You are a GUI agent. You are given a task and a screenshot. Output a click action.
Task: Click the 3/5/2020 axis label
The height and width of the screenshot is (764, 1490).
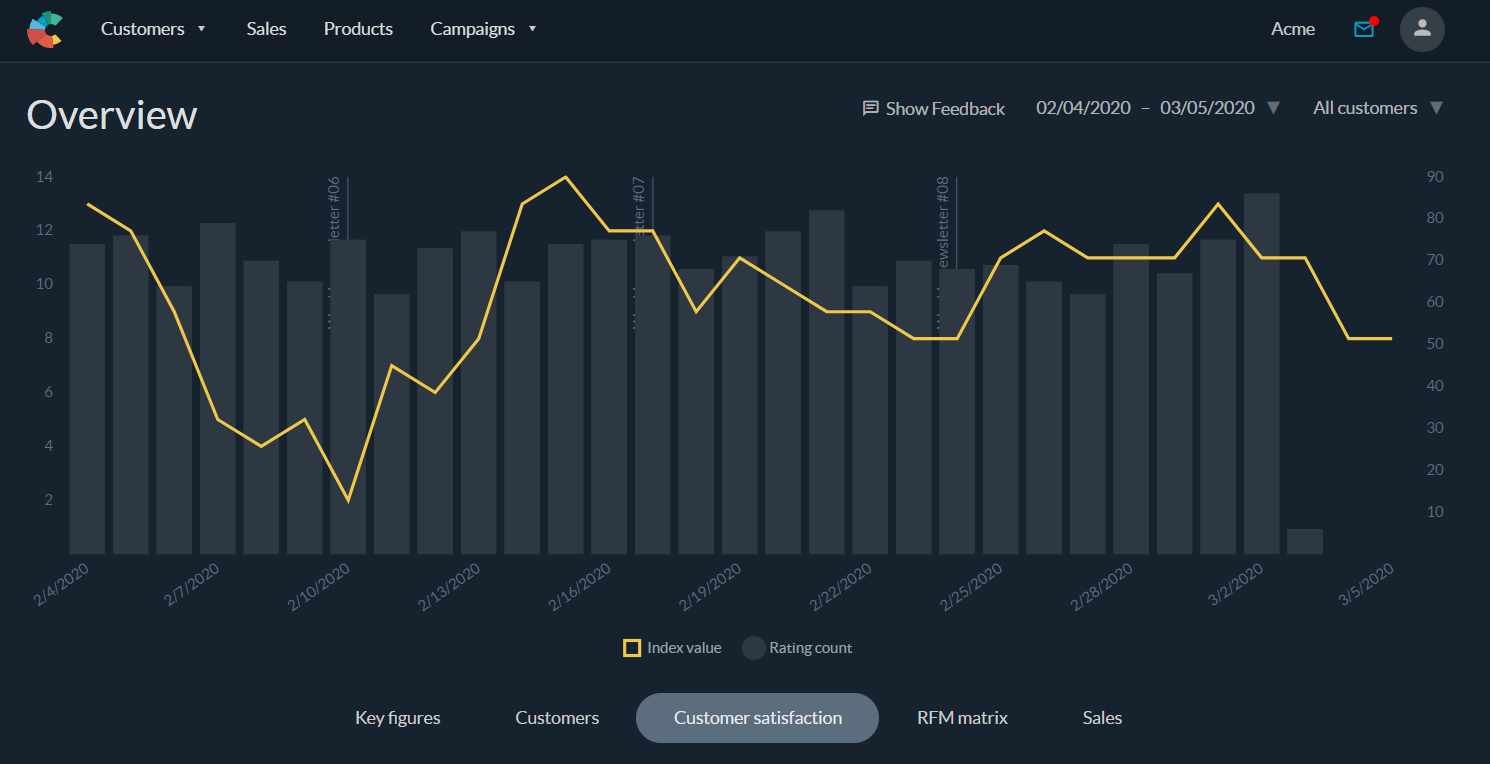pyautogui.click(x=1365, y=585)
